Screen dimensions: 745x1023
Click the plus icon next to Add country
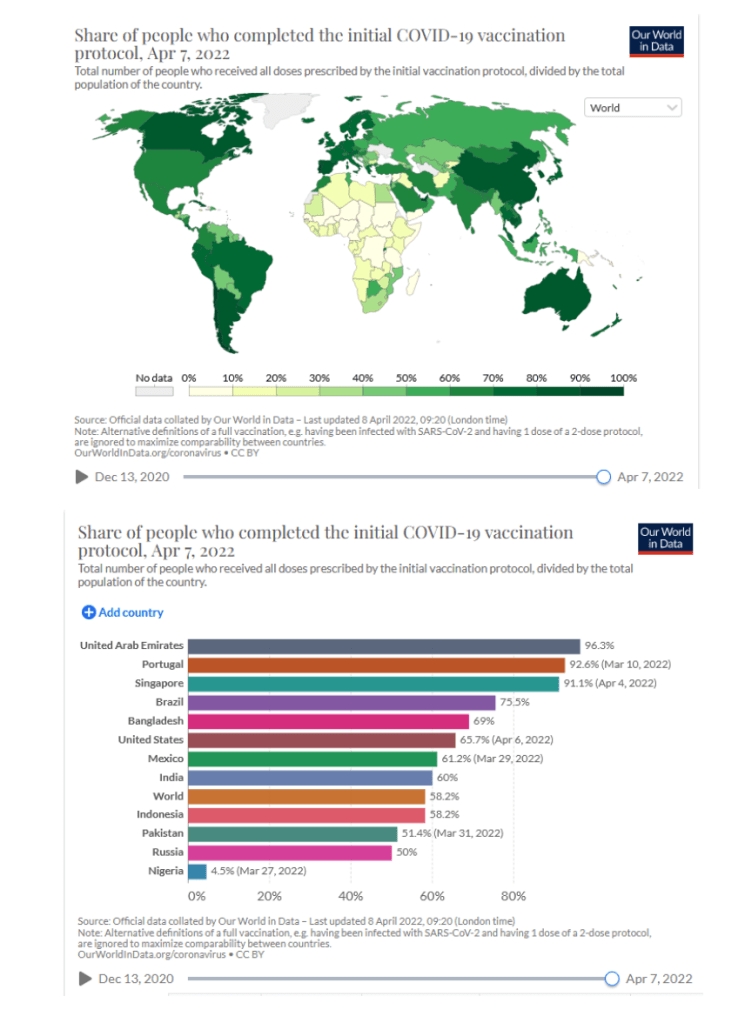(88, 612)
